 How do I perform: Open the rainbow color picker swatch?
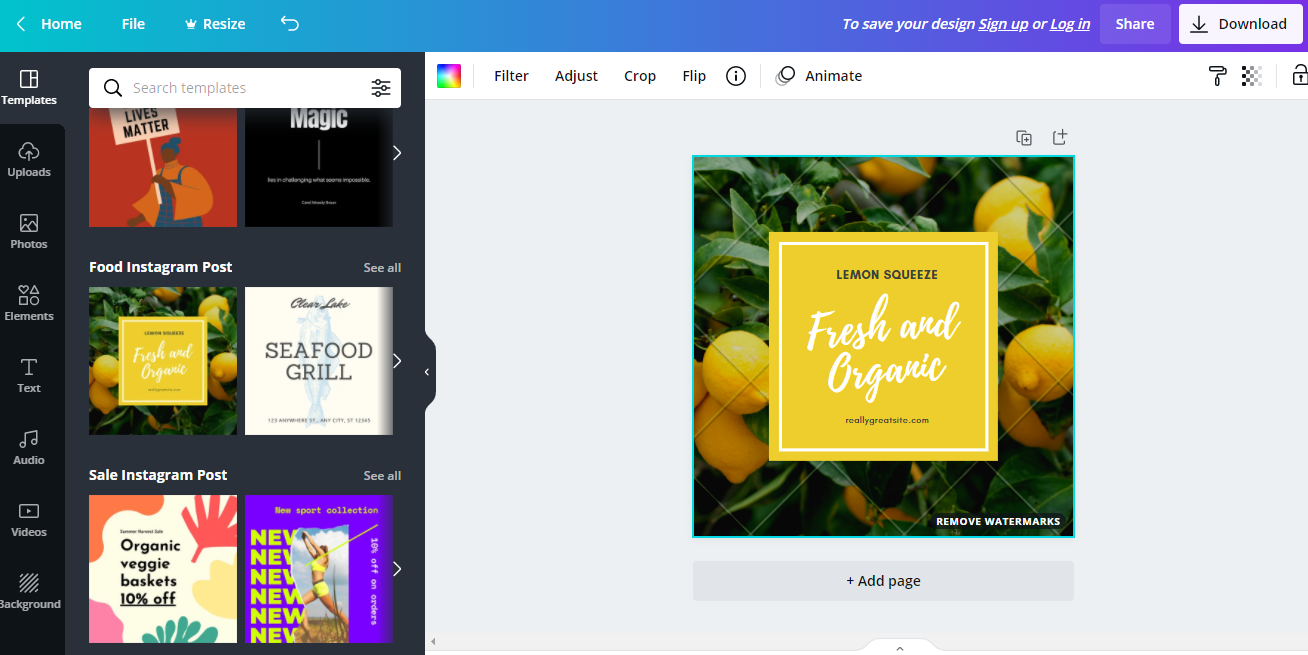coord(449,76)
